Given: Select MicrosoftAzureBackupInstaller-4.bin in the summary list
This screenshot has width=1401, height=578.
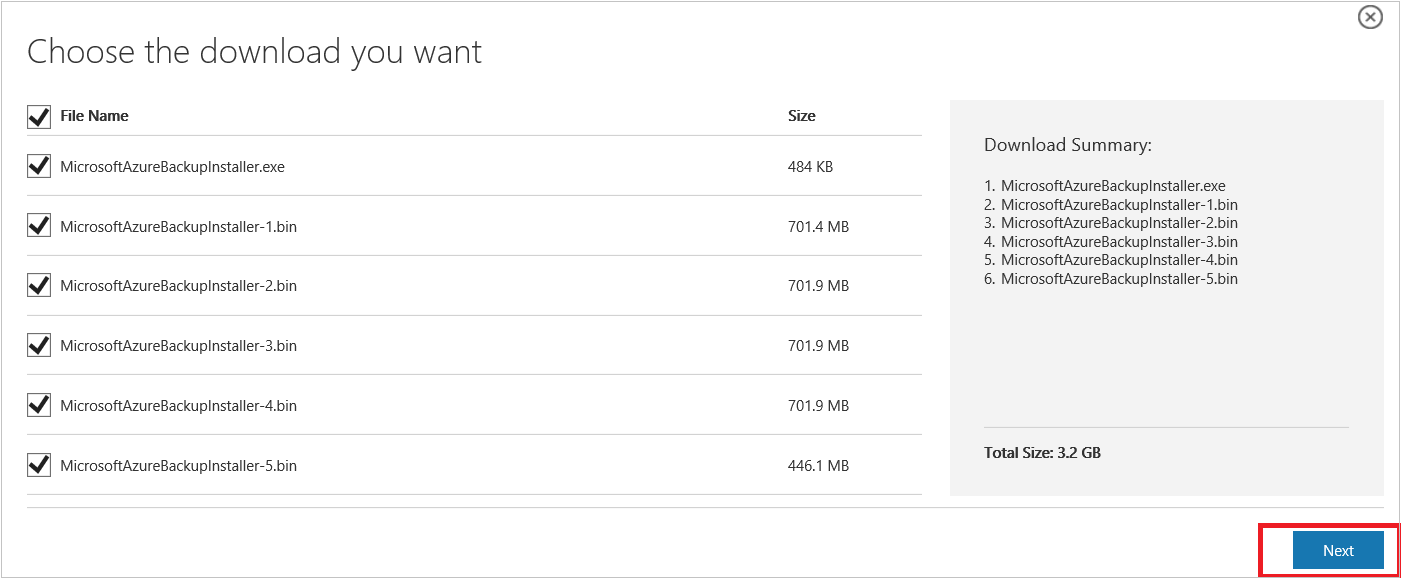Looking at the screenshot, I should click(1121, 259).
